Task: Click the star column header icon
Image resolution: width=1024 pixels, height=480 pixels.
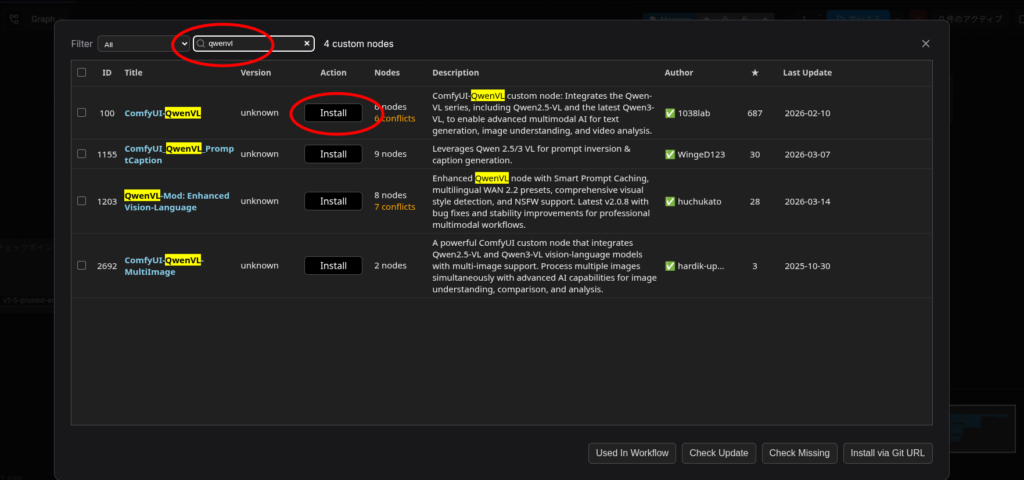Action: [x=754, y=73]
